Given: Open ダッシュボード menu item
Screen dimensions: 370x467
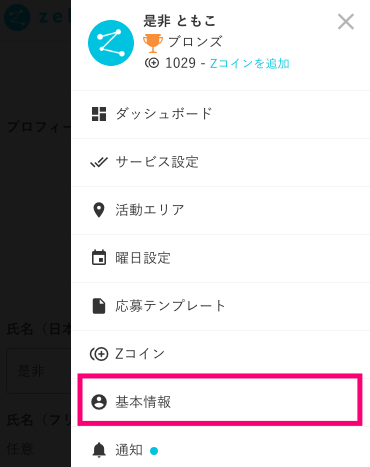Looking at the screenshot, I should click(220, 114).
